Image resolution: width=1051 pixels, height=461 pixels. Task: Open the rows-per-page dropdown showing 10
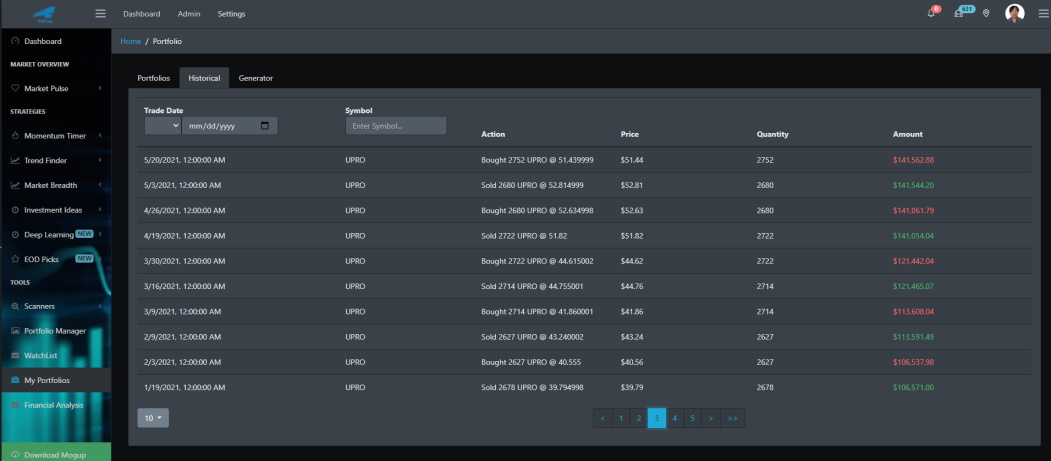pyautogui.click(x=153, y=418)
